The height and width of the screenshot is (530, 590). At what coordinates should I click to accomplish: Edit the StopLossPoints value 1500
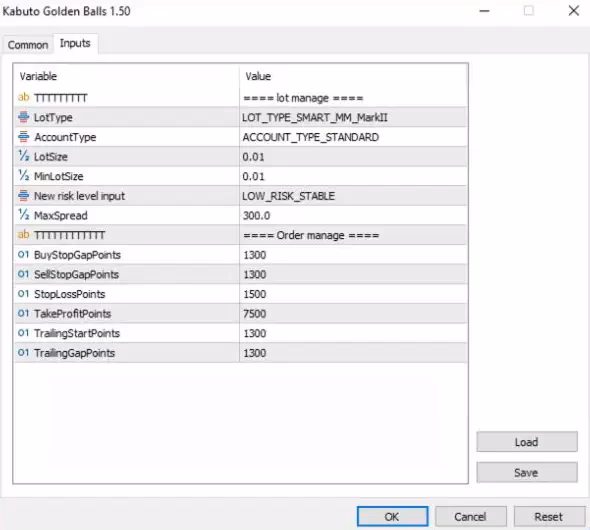[x=353, y=294]
